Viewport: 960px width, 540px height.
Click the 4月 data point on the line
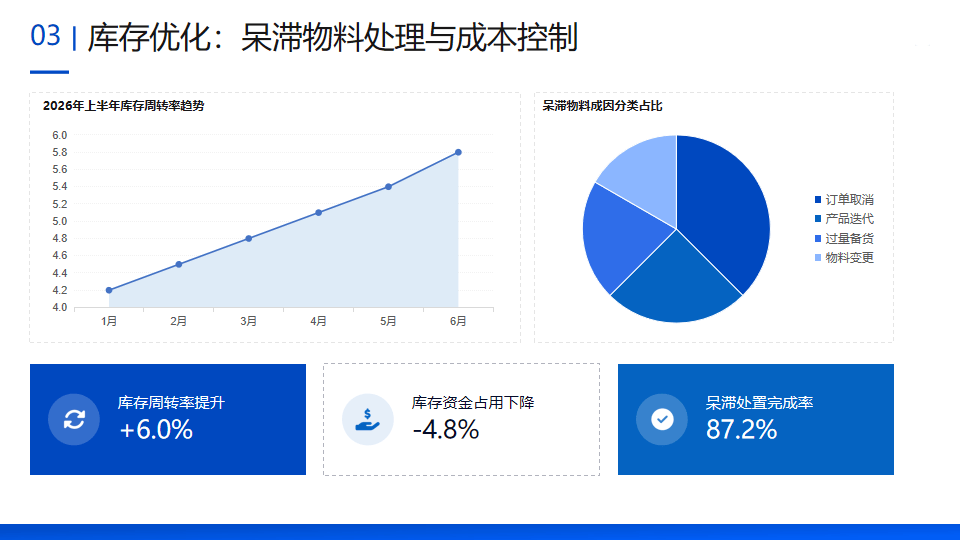tap(318, 212)
